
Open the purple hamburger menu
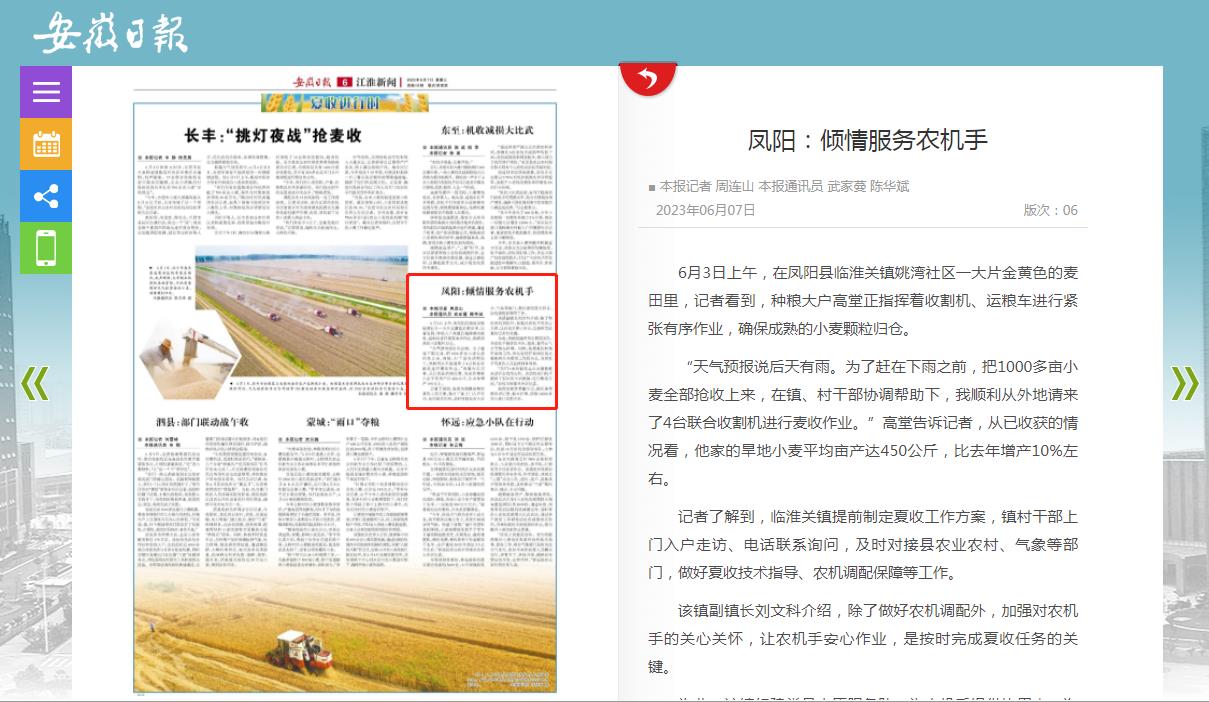(46, 92)
